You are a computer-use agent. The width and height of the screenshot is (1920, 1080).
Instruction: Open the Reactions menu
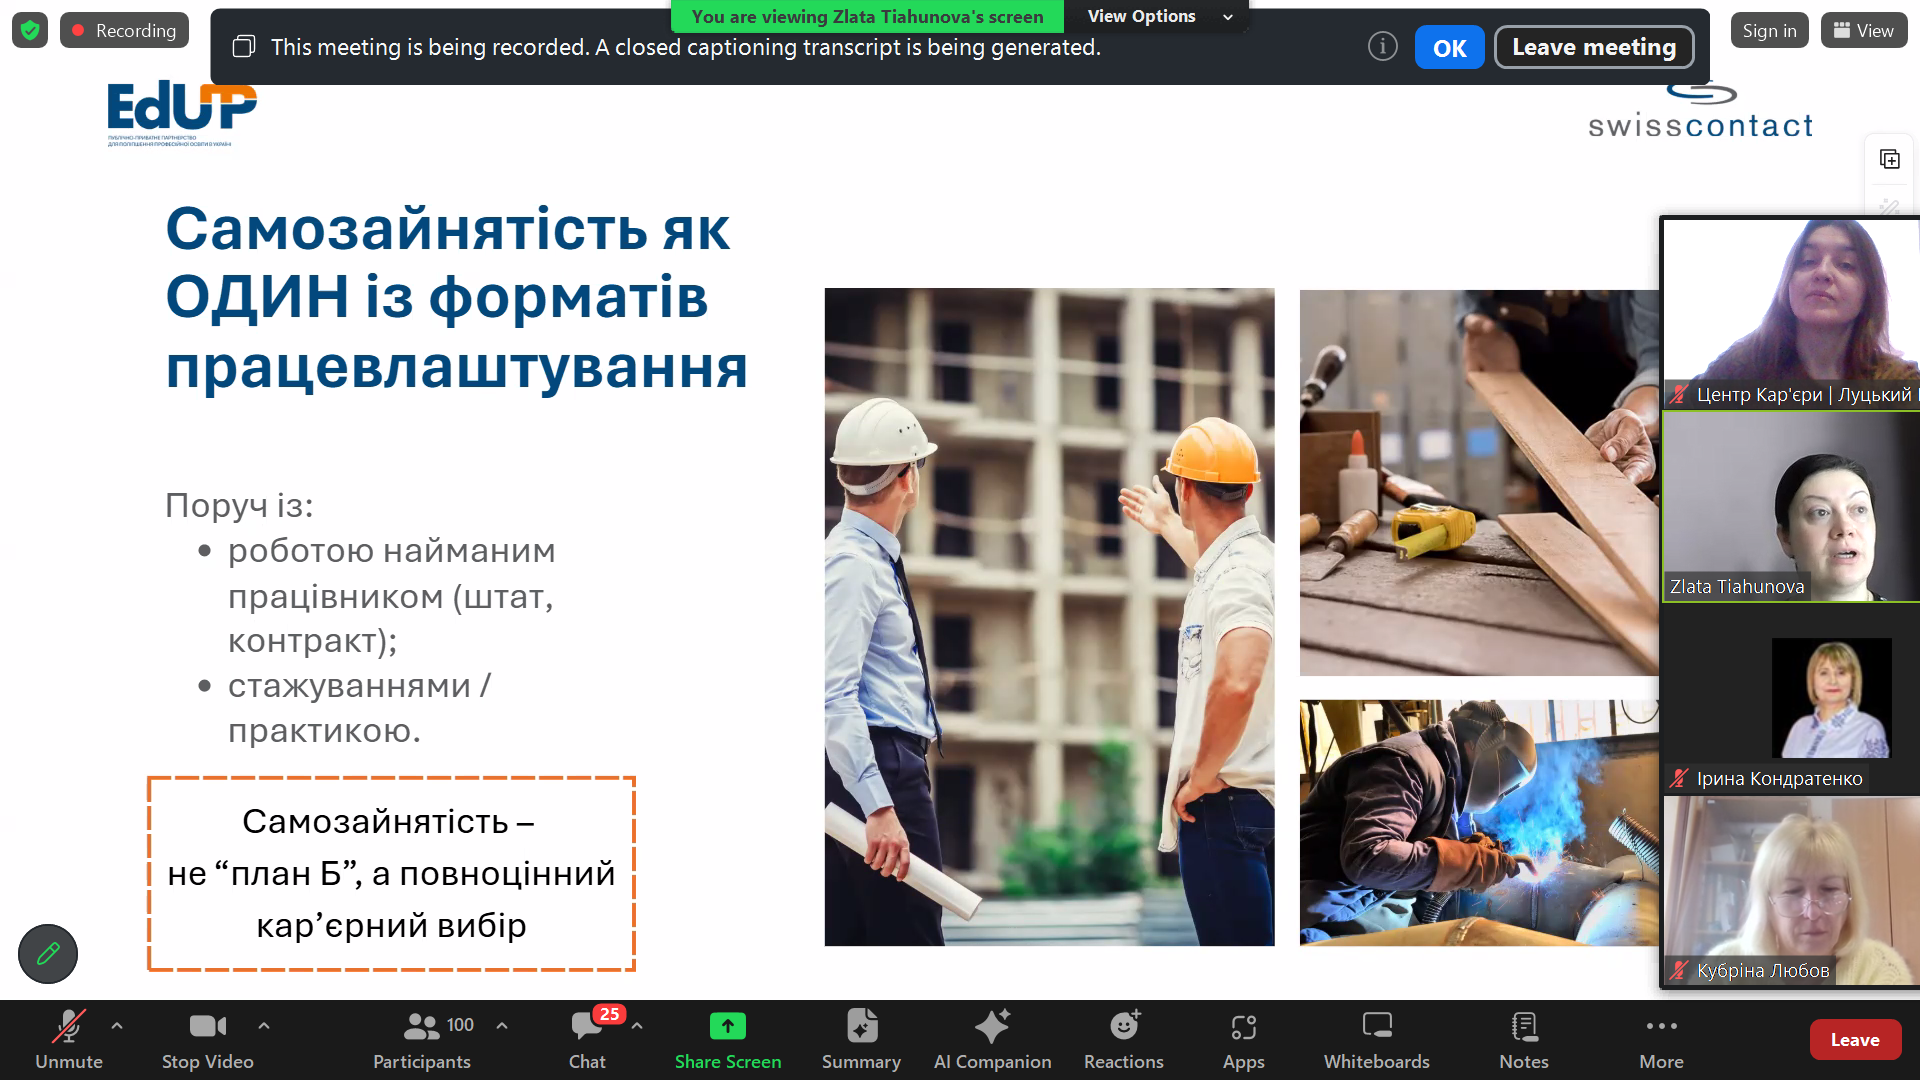pos(1123,1039)
